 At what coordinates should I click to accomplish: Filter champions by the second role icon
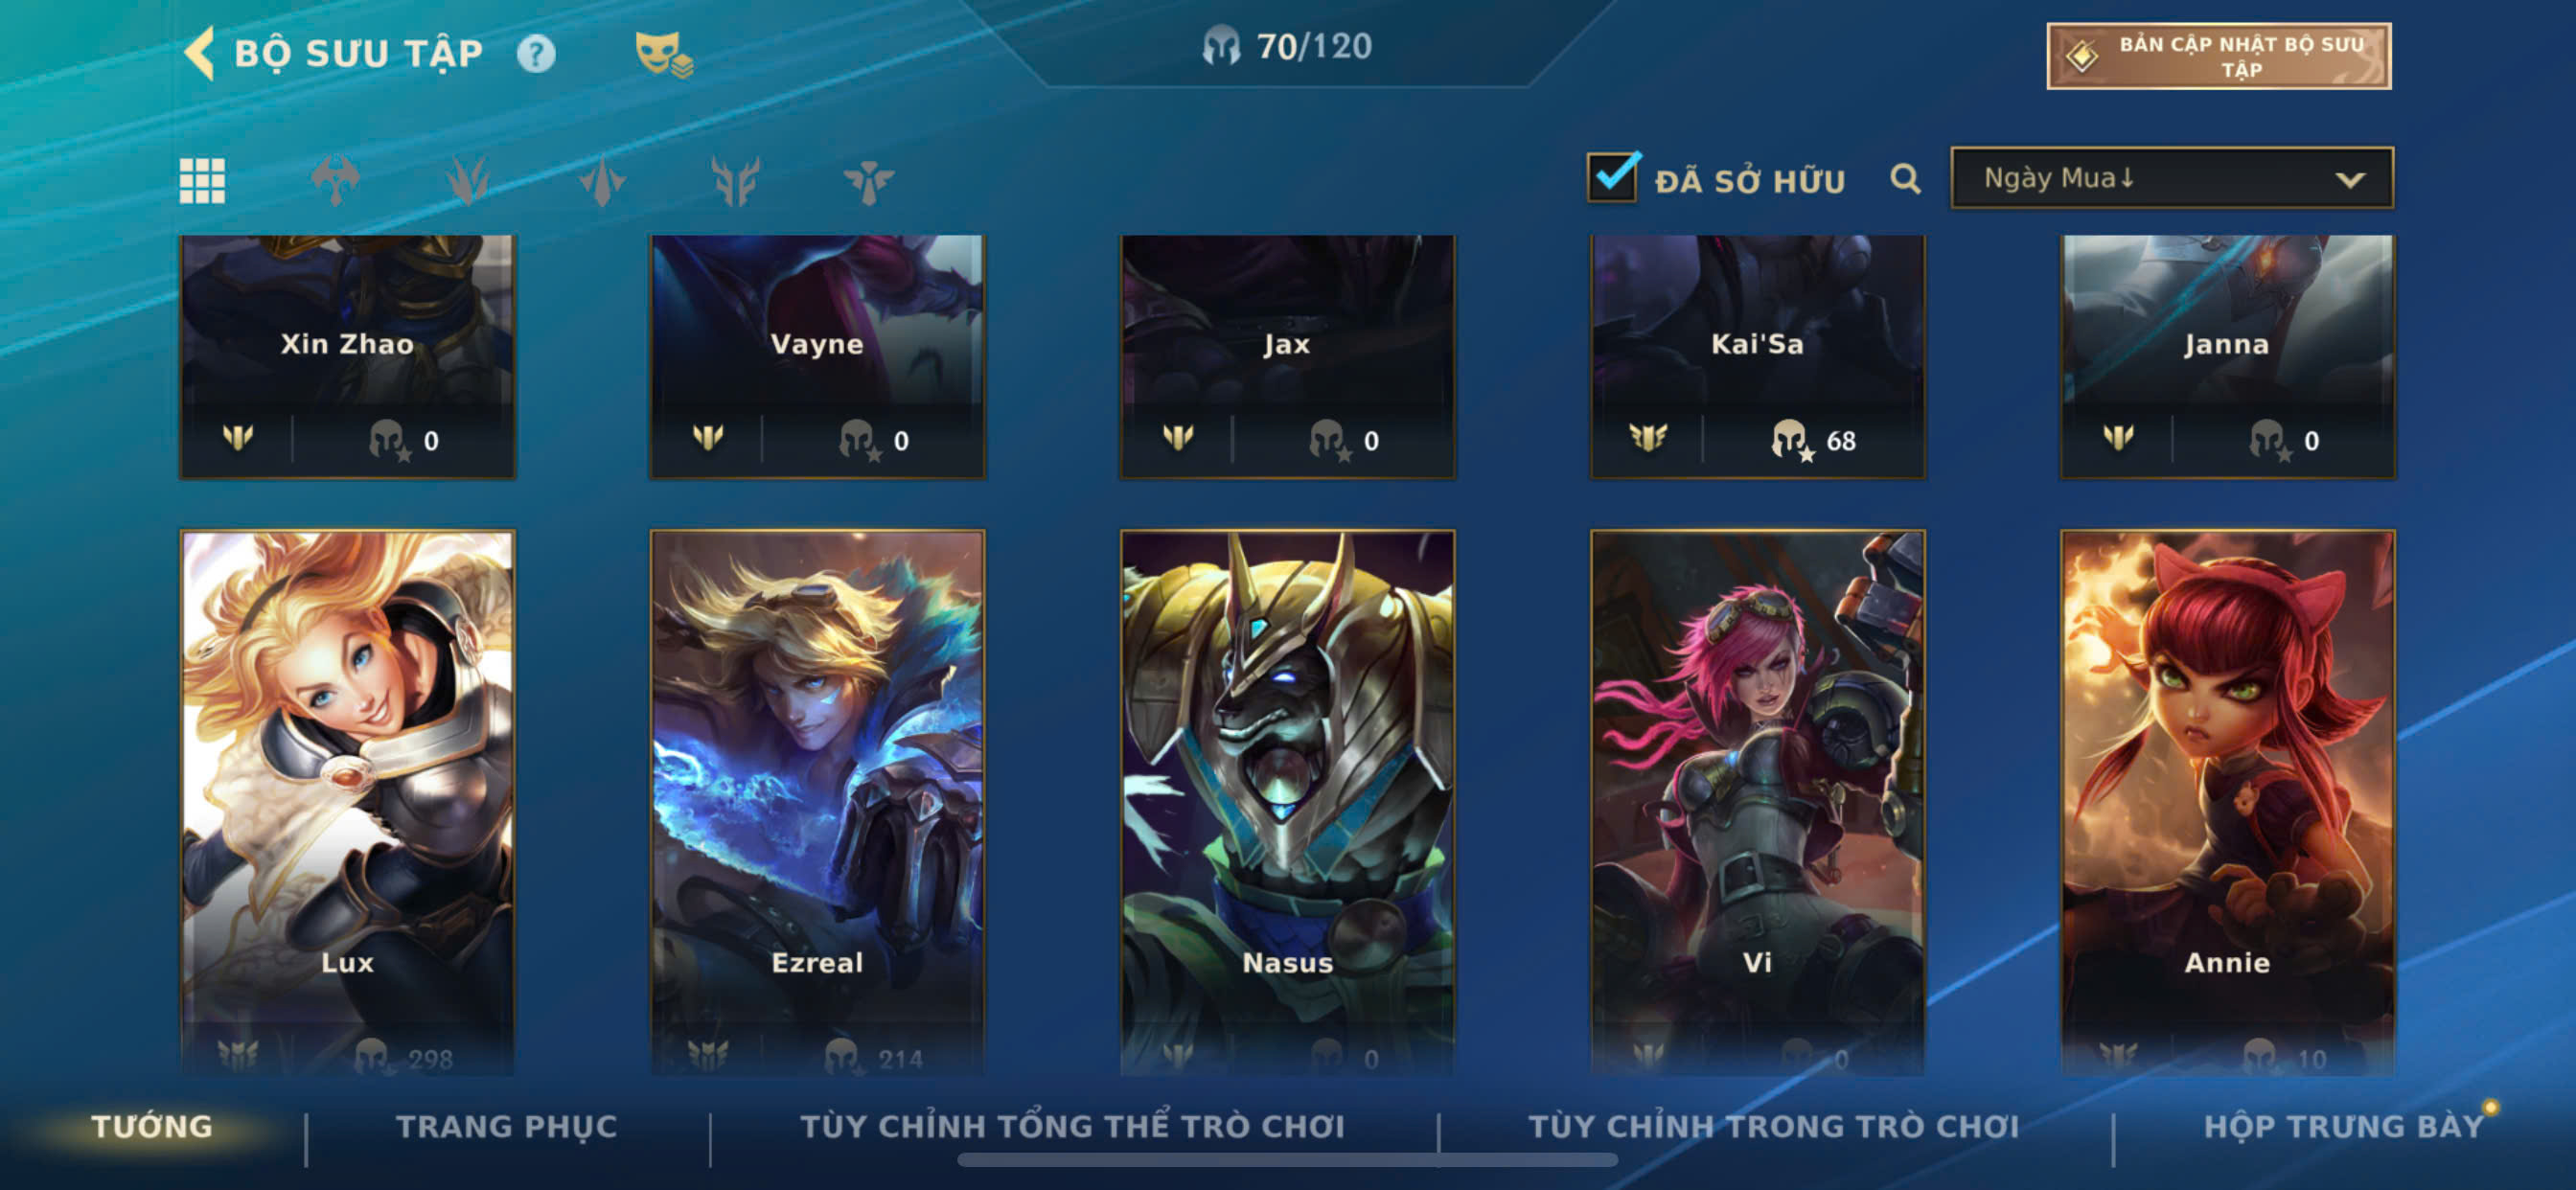[x=335, y=181]
